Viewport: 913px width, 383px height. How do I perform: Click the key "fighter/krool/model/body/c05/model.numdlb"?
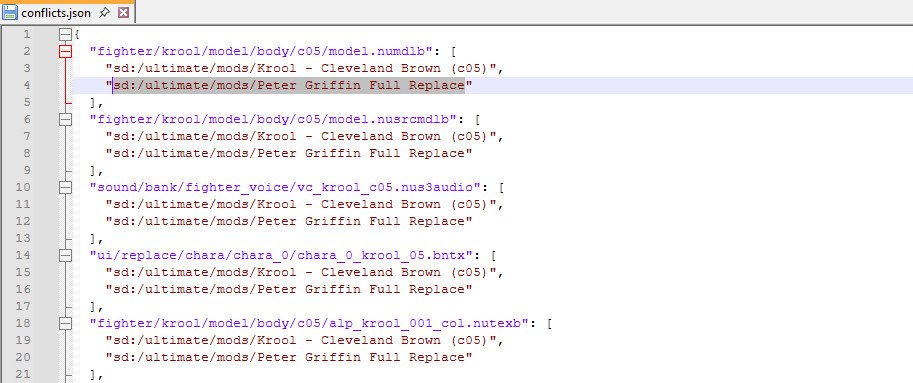point(261,51)
